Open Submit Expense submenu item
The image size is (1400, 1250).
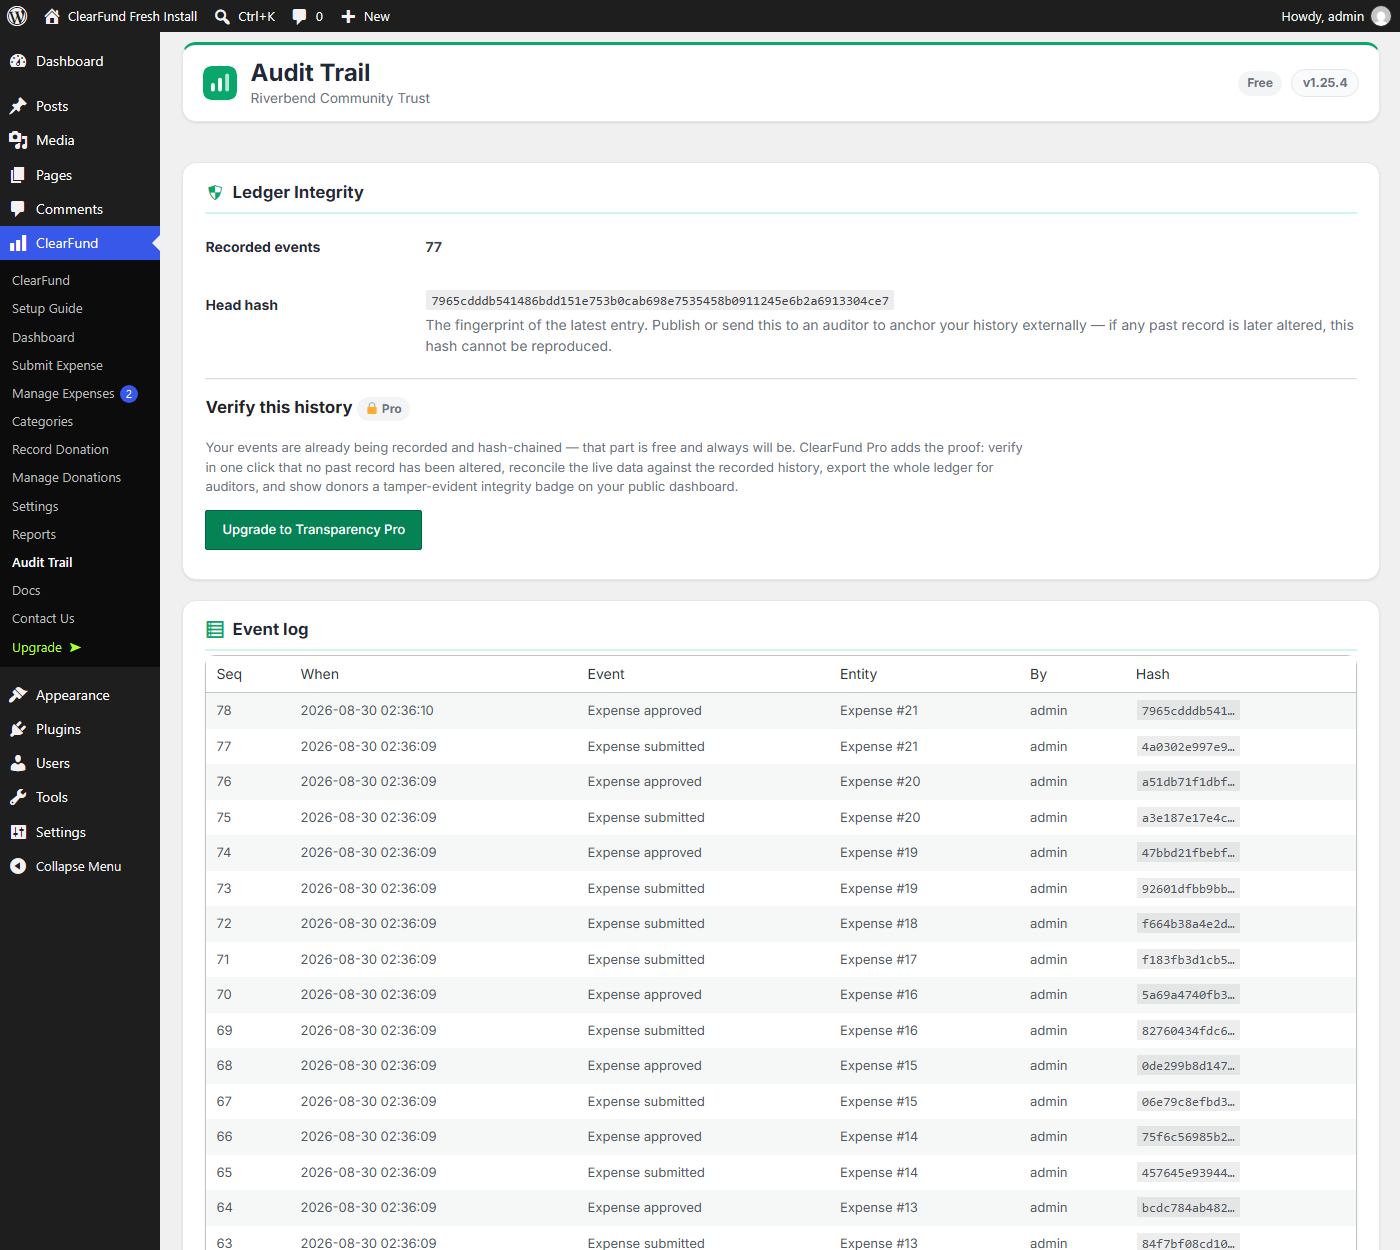tap(57, 365)
